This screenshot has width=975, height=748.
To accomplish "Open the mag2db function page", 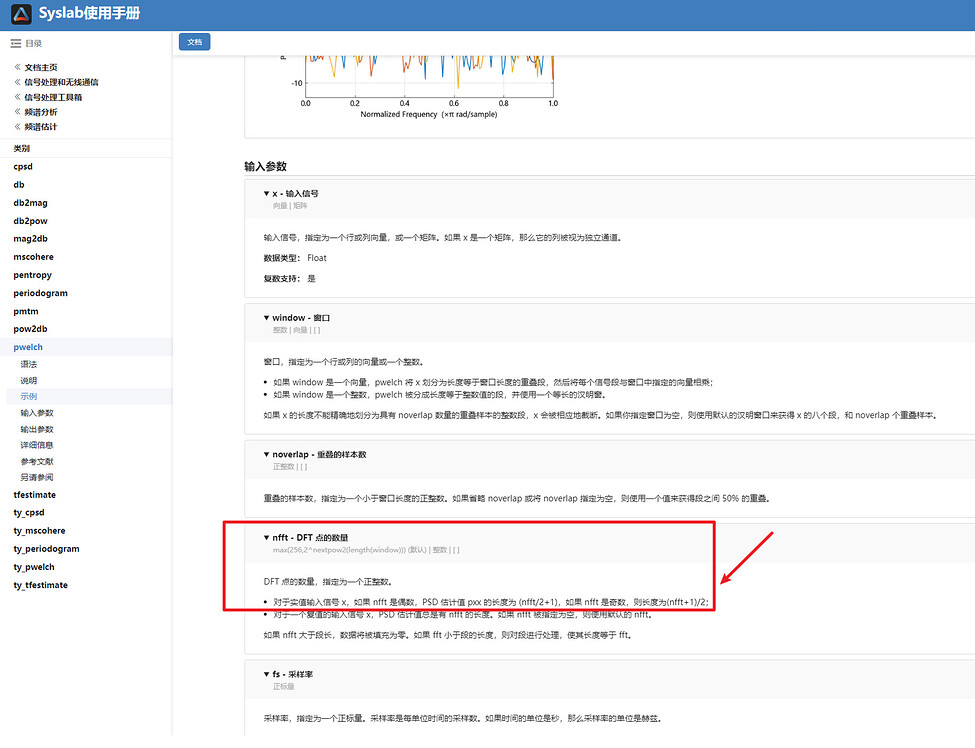I will pyautogui.click(x=30, y=239).
